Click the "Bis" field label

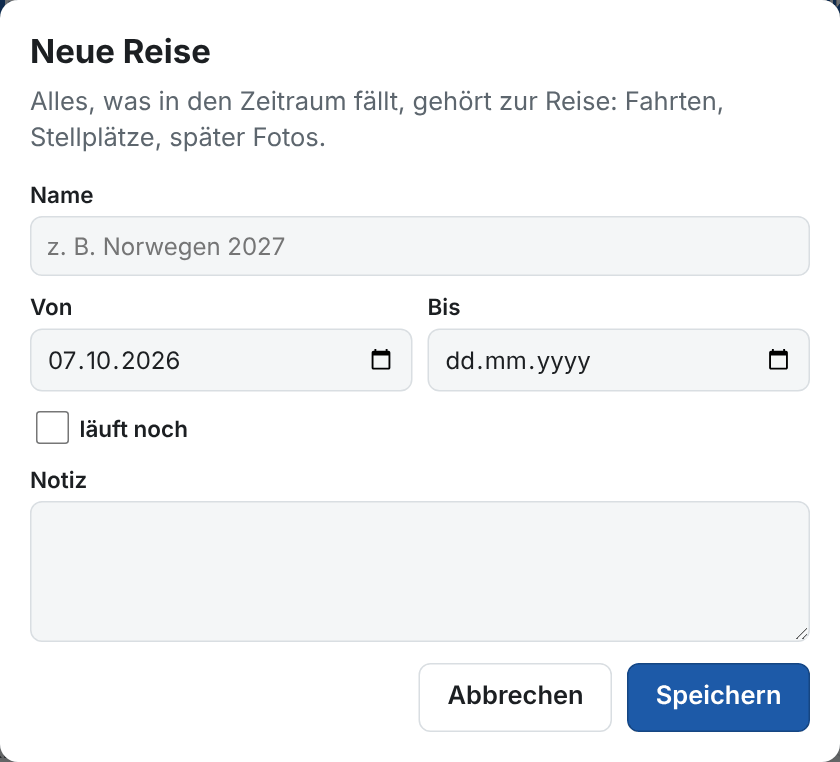pyautogui.click(x=444, y=308)
